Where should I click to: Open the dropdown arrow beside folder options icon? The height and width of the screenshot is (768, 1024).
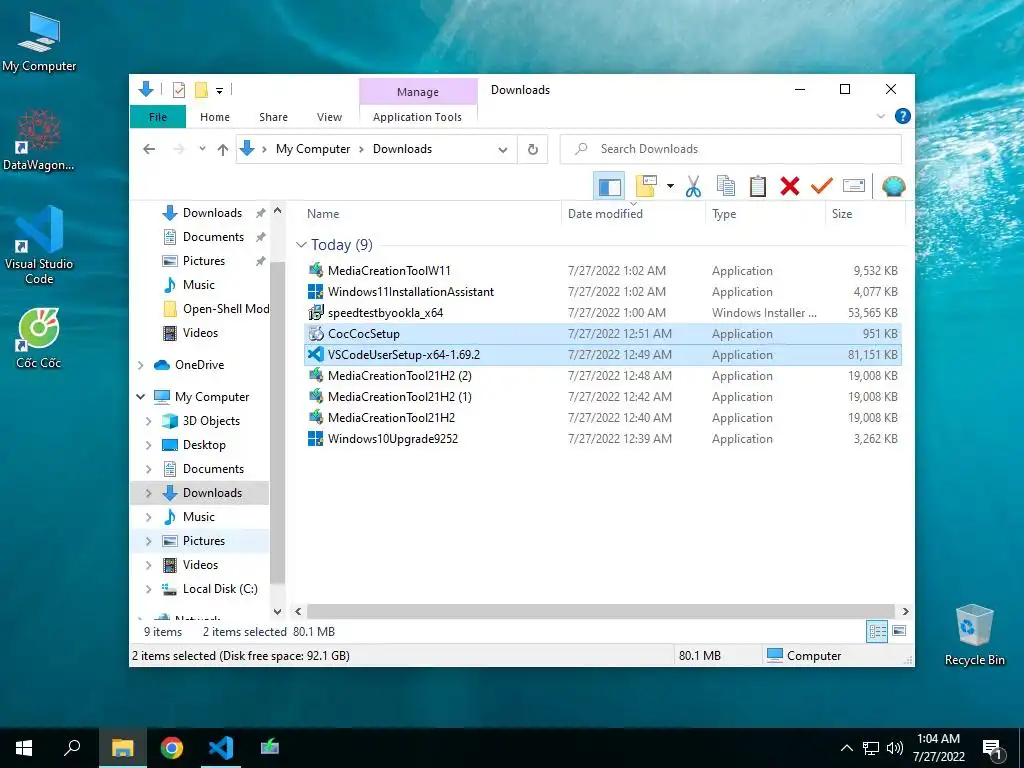coord(670,187)
